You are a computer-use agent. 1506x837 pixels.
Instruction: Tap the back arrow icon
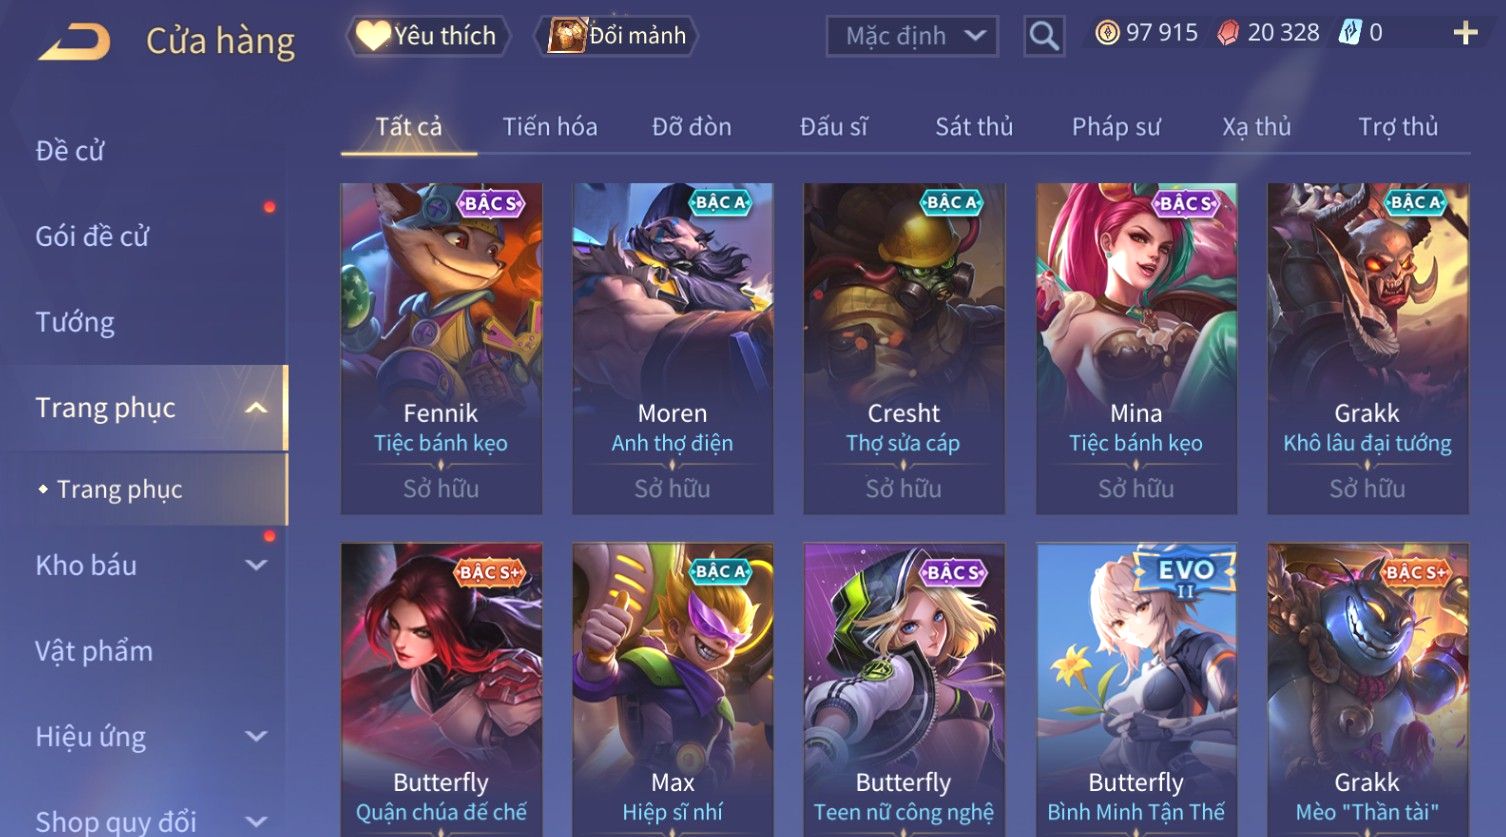click(74, 41)
